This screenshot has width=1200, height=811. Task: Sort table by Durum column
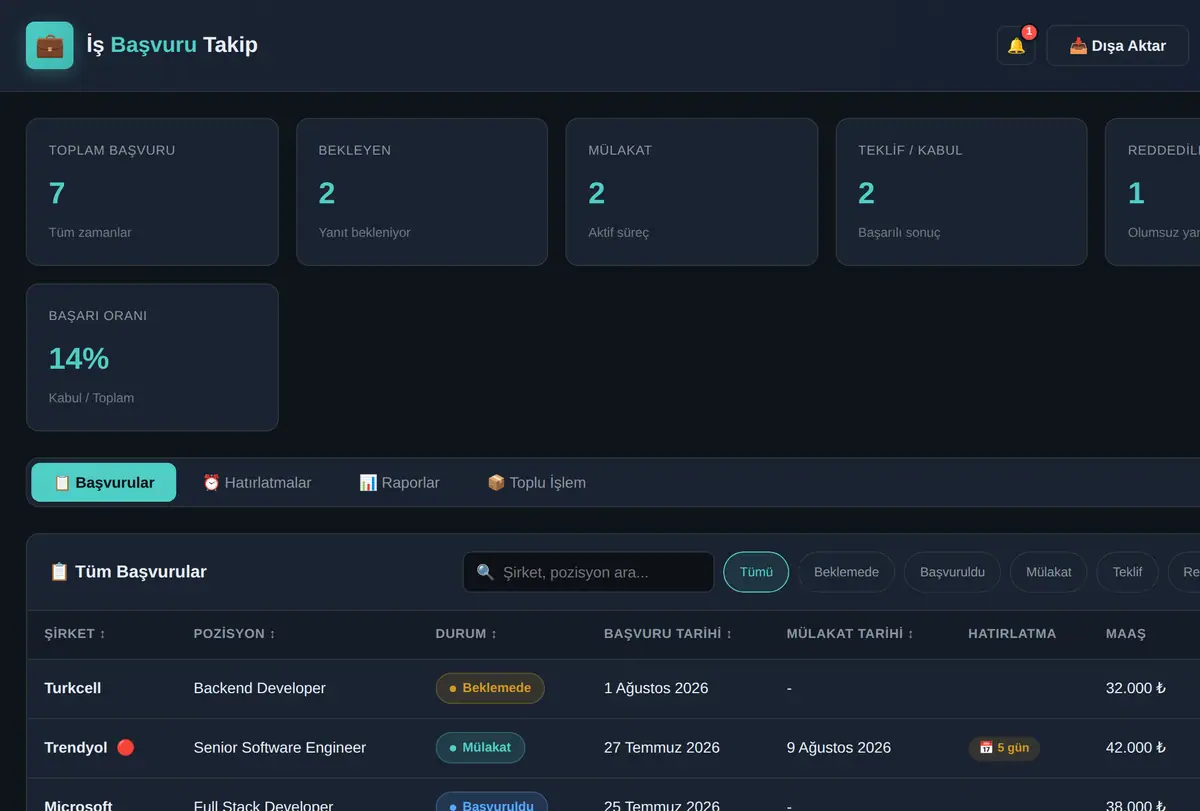tap(467, 634)
